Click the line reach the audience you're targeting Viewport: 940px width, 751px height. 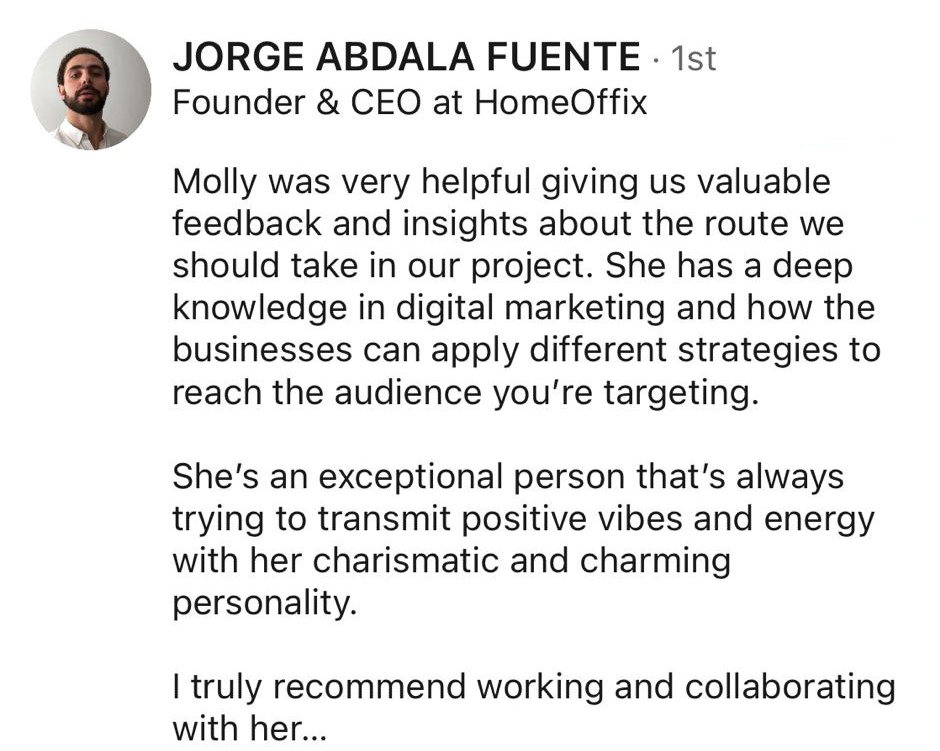(465, 393)
